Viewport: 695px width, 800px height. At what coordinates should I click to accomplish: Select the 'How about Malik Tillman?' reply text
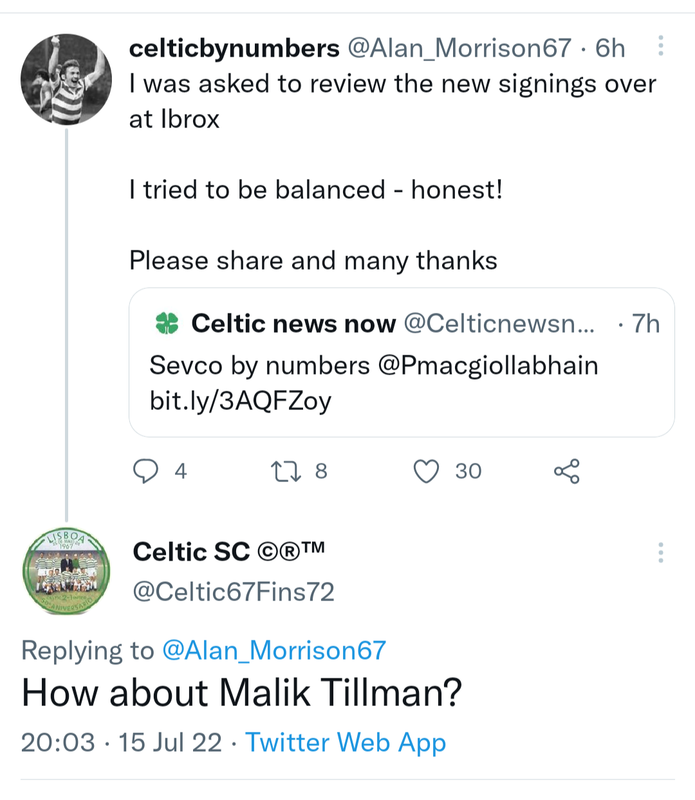pyautogui.click(x=243, y=693)
